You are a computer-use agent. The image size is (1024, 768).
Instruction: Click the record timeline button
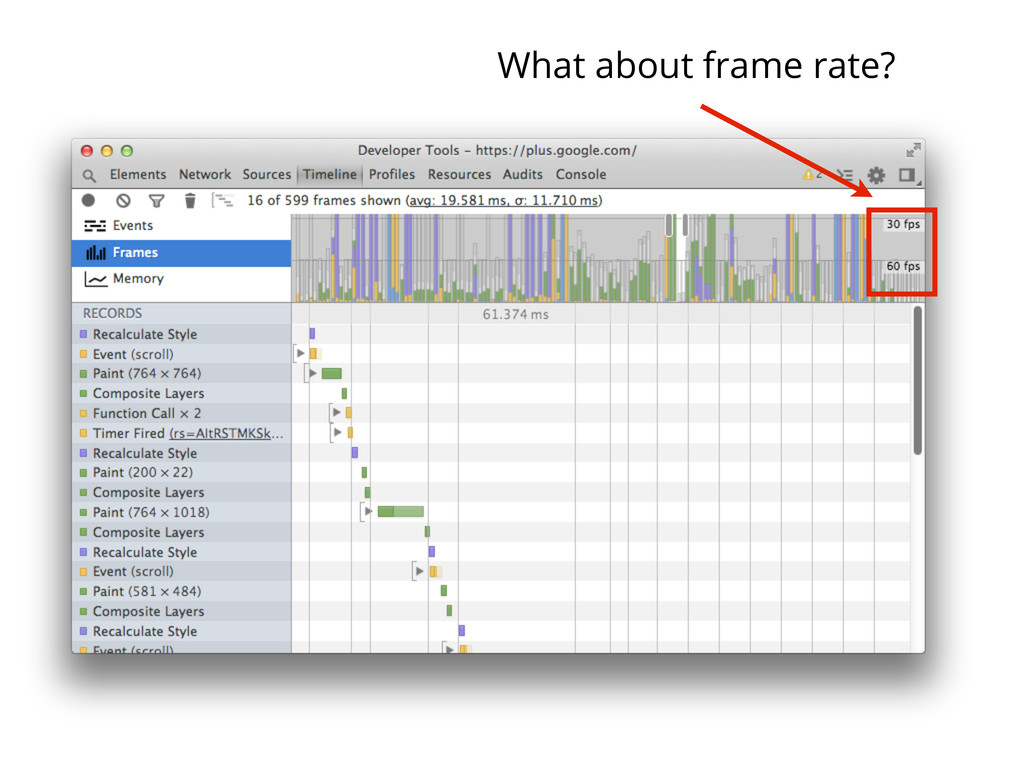pos(89,201)
